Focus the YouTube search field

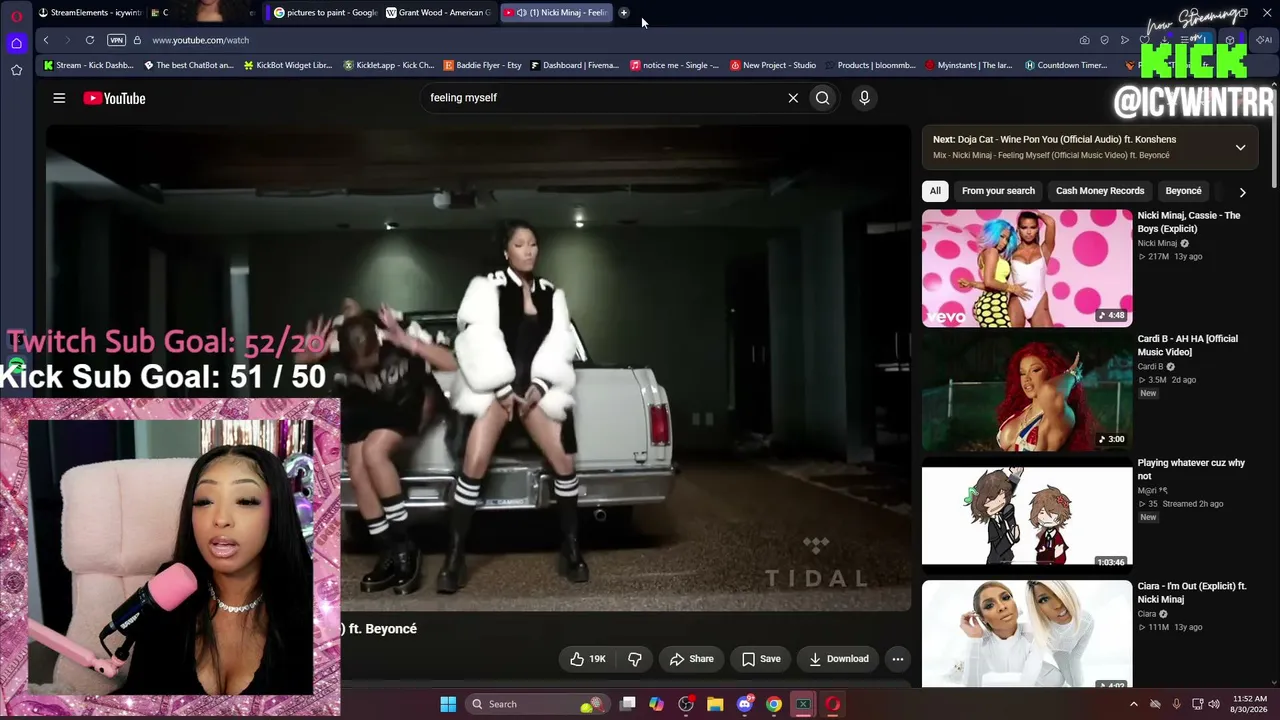[605, 98]
